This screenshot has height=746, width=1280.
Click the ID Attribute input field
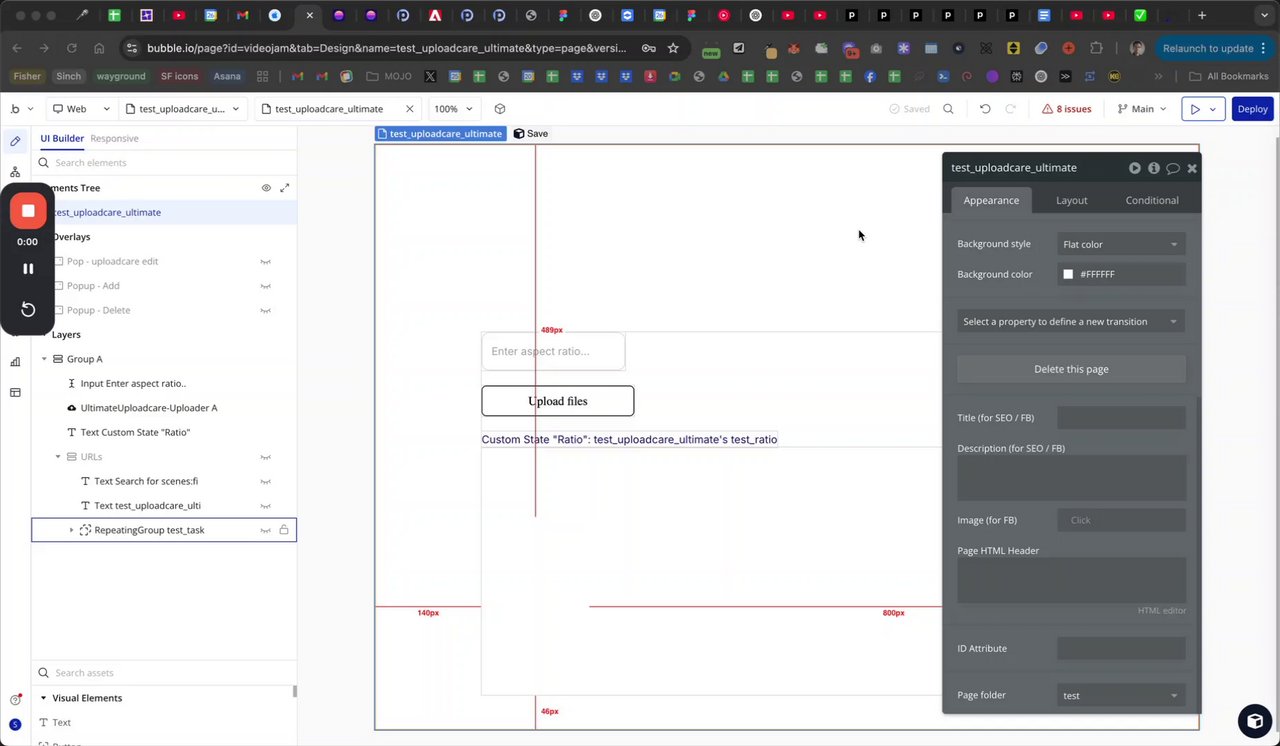pyautogui.click(x=1121, y=649)
